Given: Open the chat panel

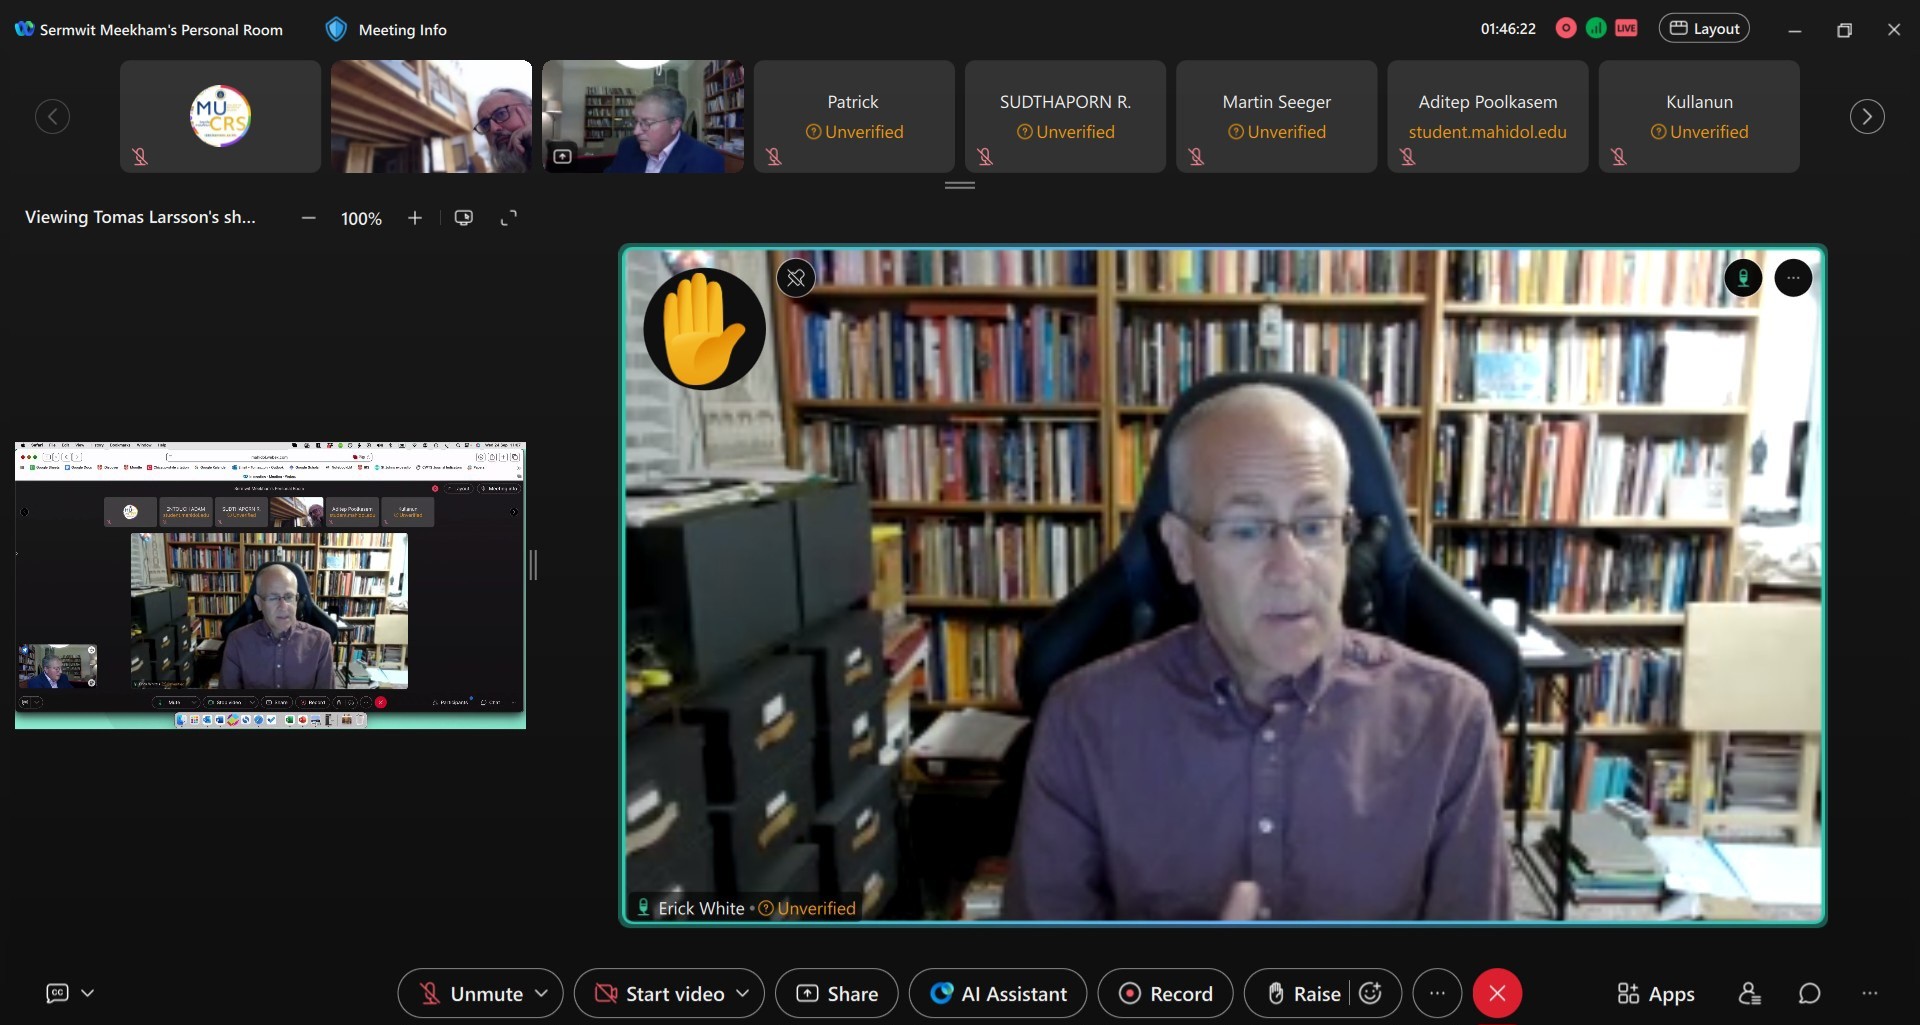Looking at the screenshot, I should tap(1809, 993).
